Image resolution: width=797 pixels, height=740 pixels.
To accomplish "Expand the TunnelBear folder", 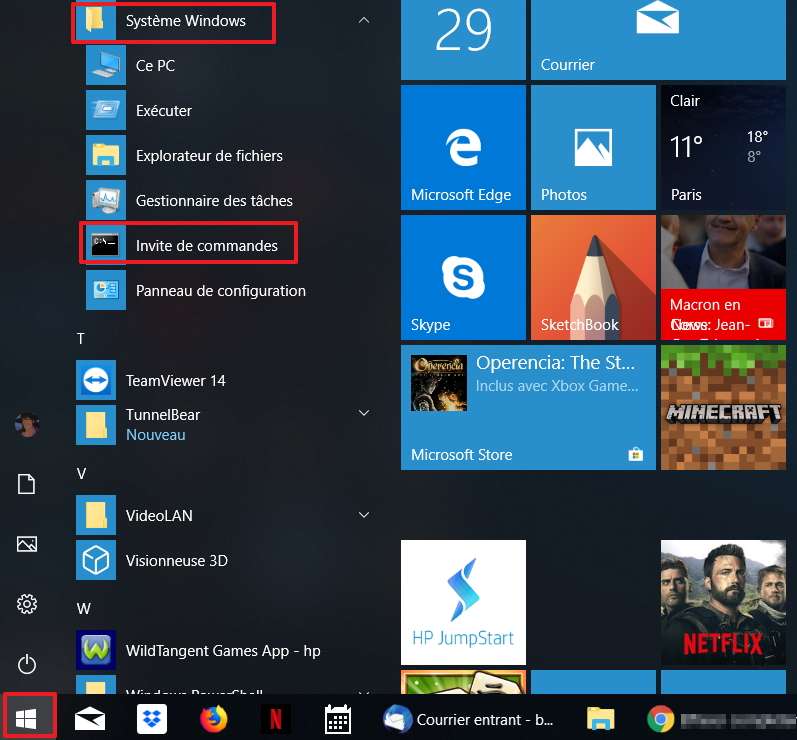I will 364,413.
